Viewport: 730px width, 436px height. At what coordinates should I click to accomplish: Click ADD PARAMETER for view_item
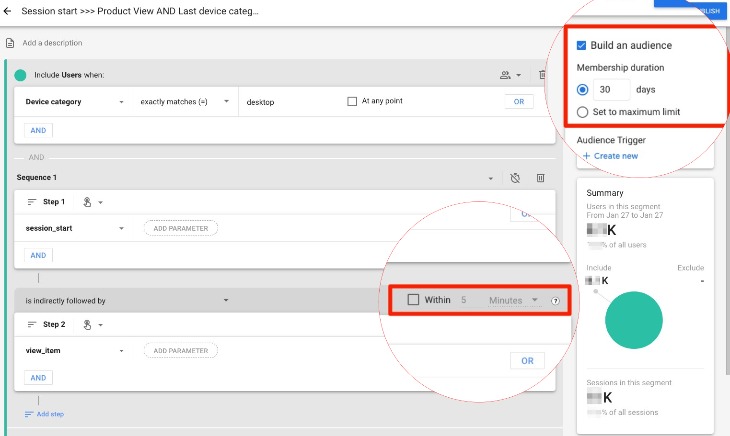pos(181,351)
